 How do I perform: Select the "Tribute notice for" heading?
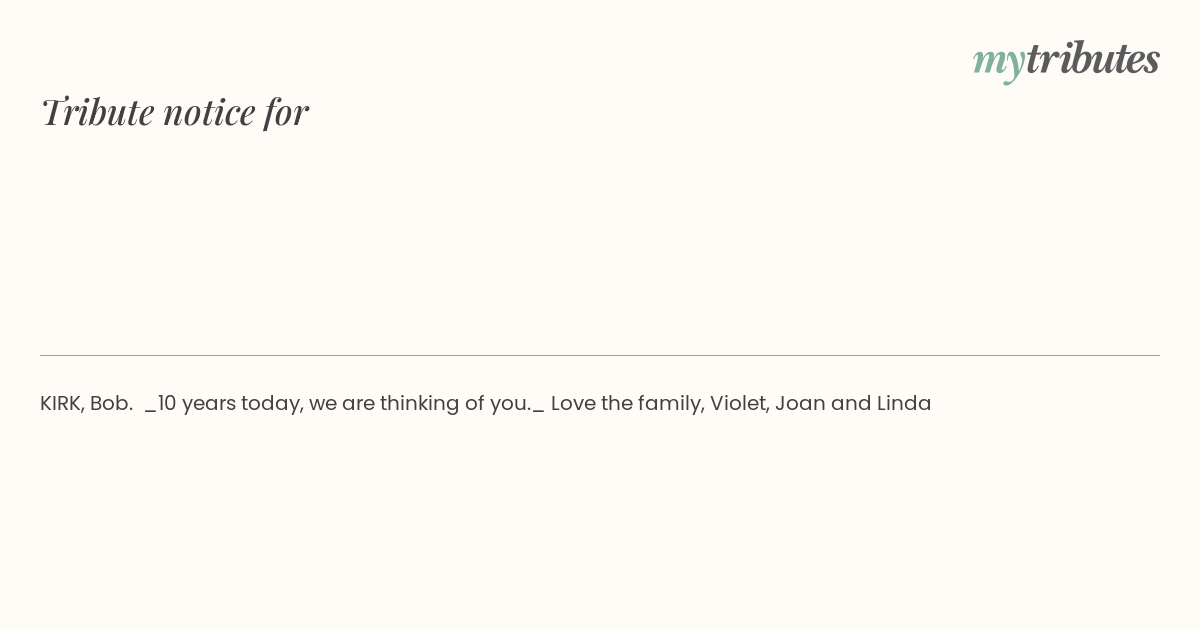pos(175,112)
